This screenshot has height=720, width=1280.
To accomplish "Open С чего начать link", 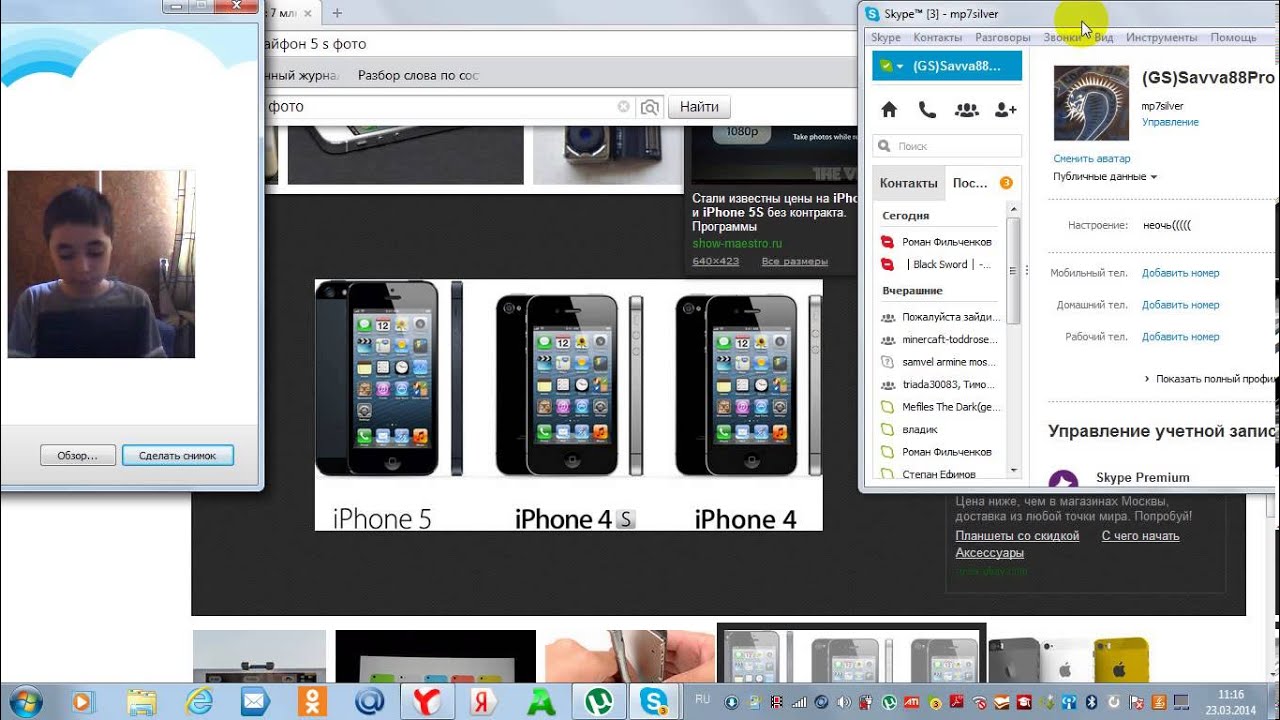I will coord(1140,536).
